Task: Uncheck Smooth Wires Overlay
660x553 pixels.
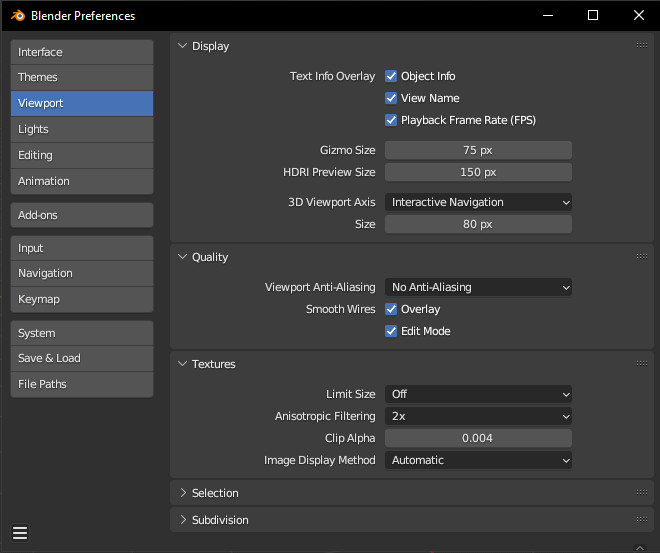Action: (x=391, y=309)
